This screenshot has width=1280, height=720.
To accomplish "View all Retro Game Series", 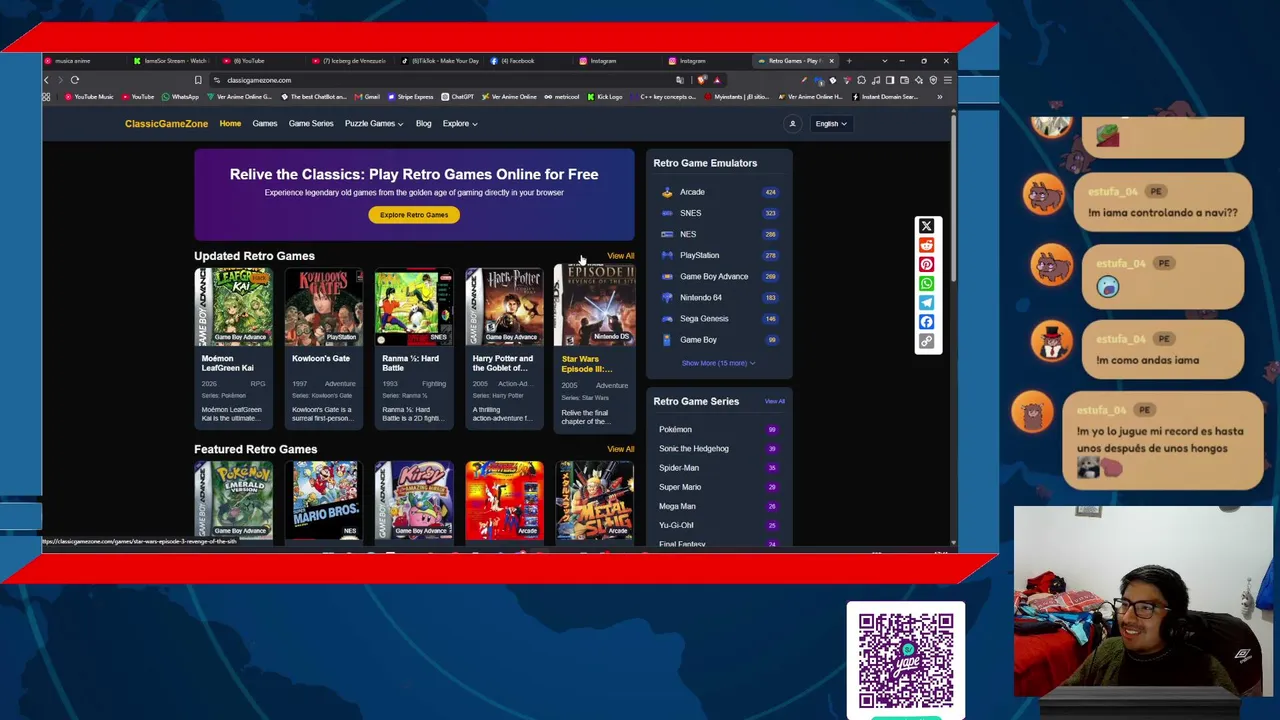I will [774, 402].
